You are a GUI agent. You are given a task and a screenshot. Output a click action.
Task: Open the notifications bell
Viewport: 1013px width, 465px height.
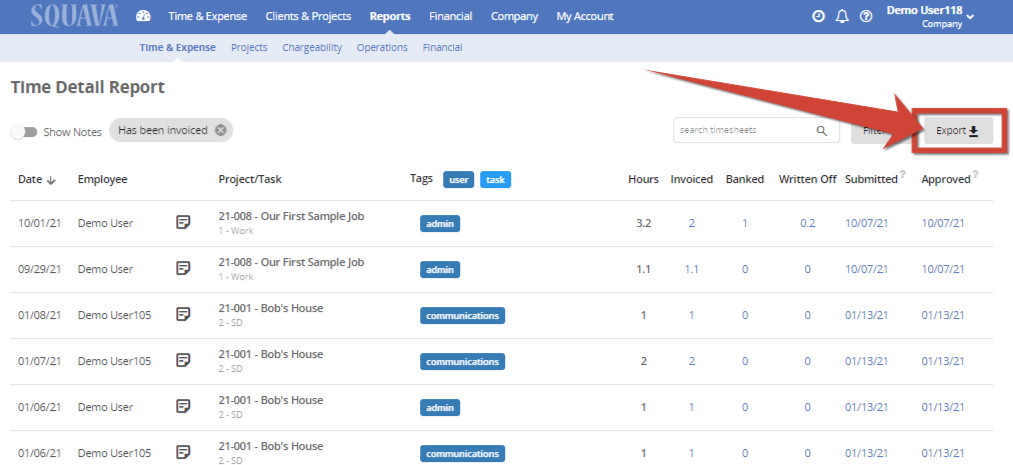coord(842,17)
